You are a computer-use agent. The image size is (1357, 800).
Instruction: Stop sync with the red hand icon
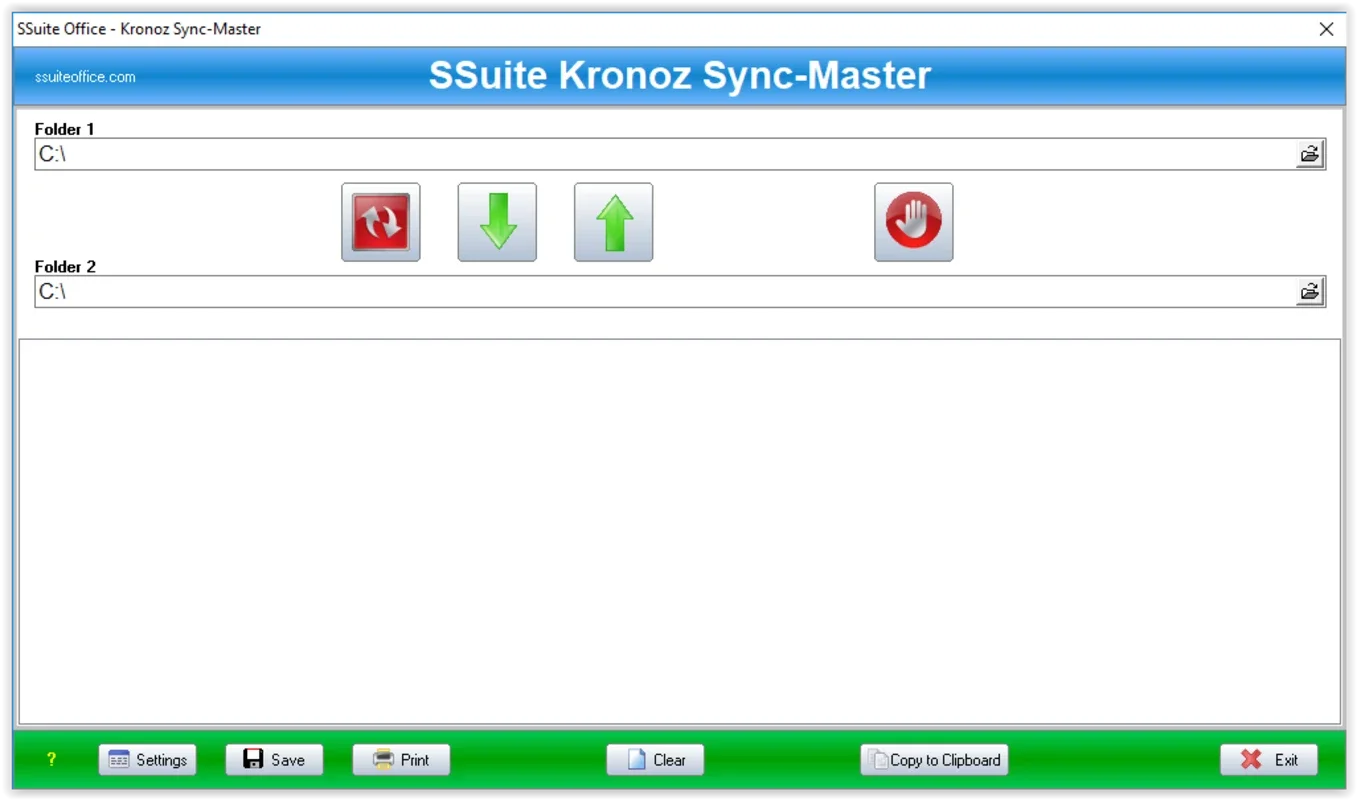coord(913,222)
